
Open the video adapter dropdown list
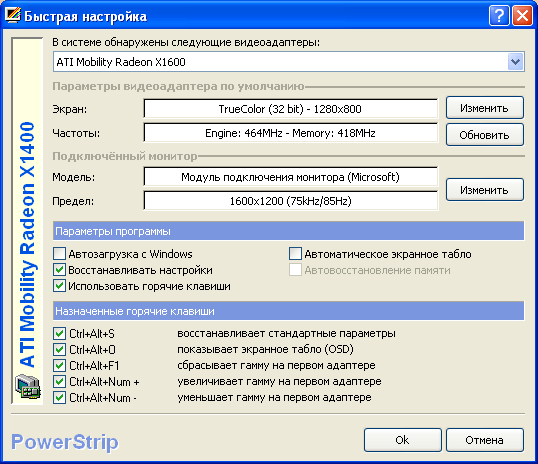point(515,62)
